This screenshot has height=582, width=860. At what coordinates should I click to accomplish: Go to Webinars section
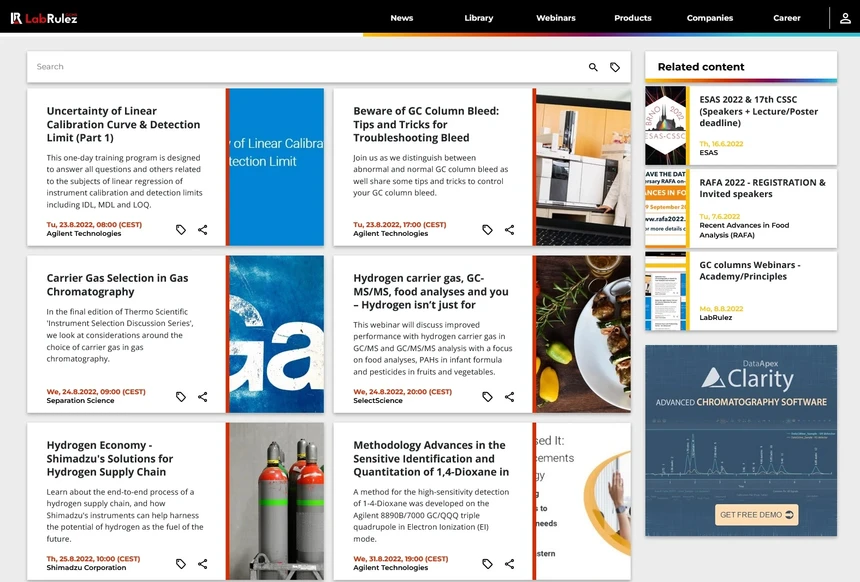click(x=556, y=18)
